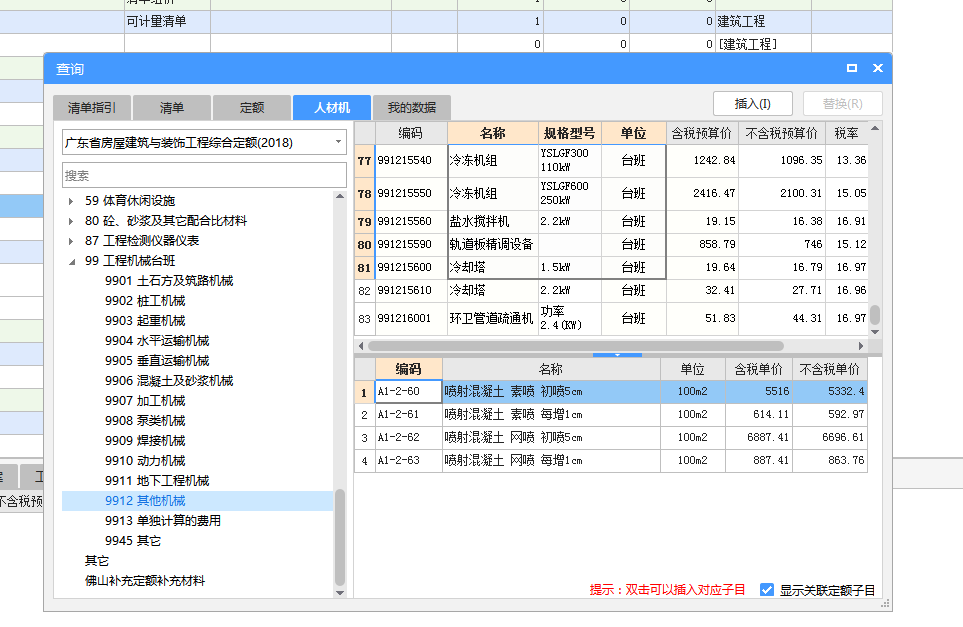Select 9910 动力机械 in tree
Viewport: 963px width, 627px height.
coord(145,461)
